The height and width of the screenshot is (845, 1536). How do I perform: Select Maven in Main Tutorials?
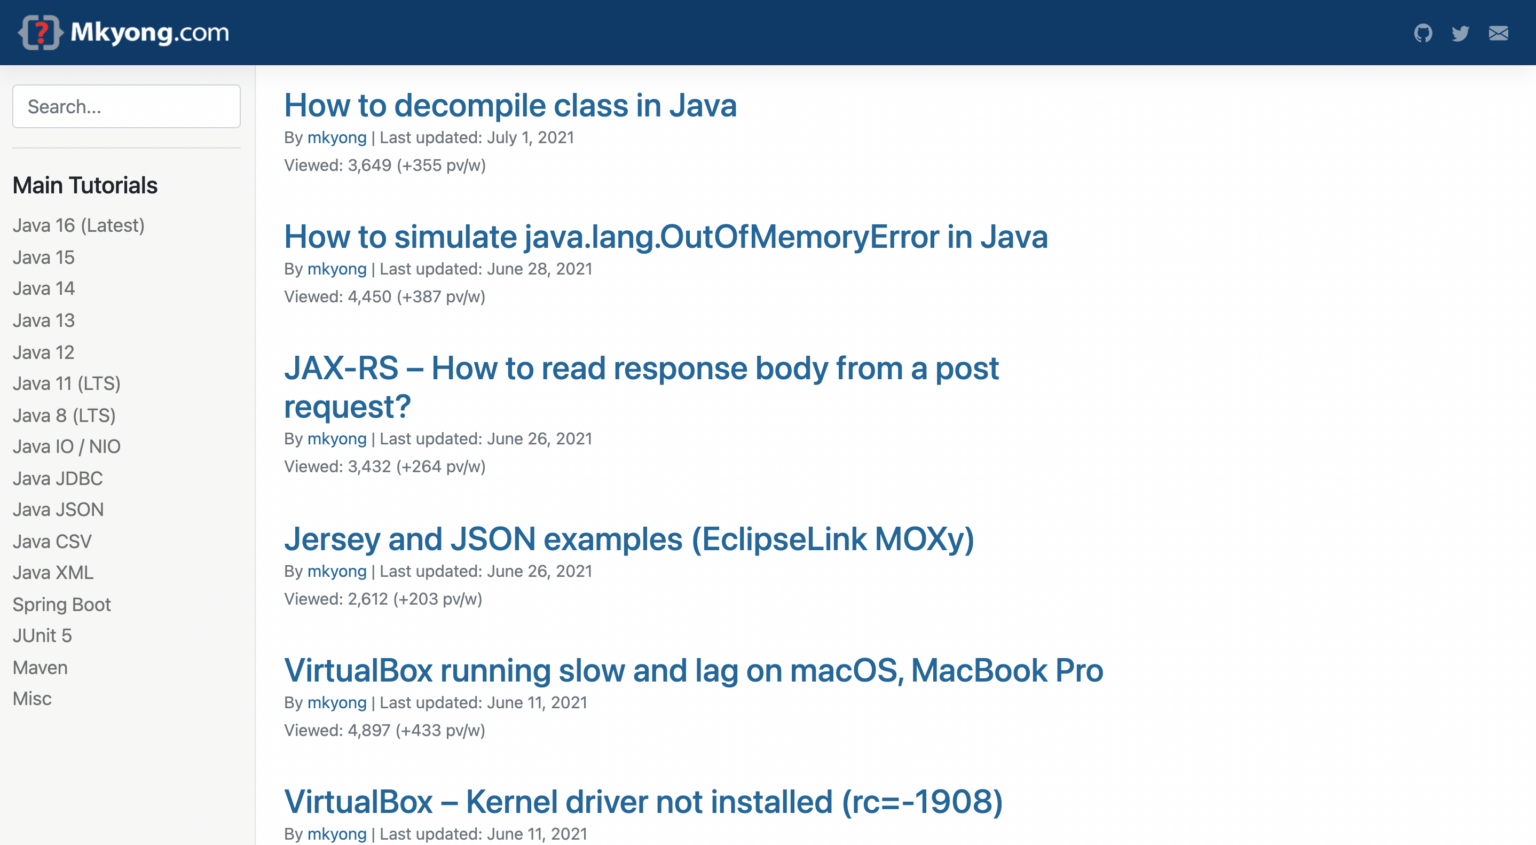(40, 667)
